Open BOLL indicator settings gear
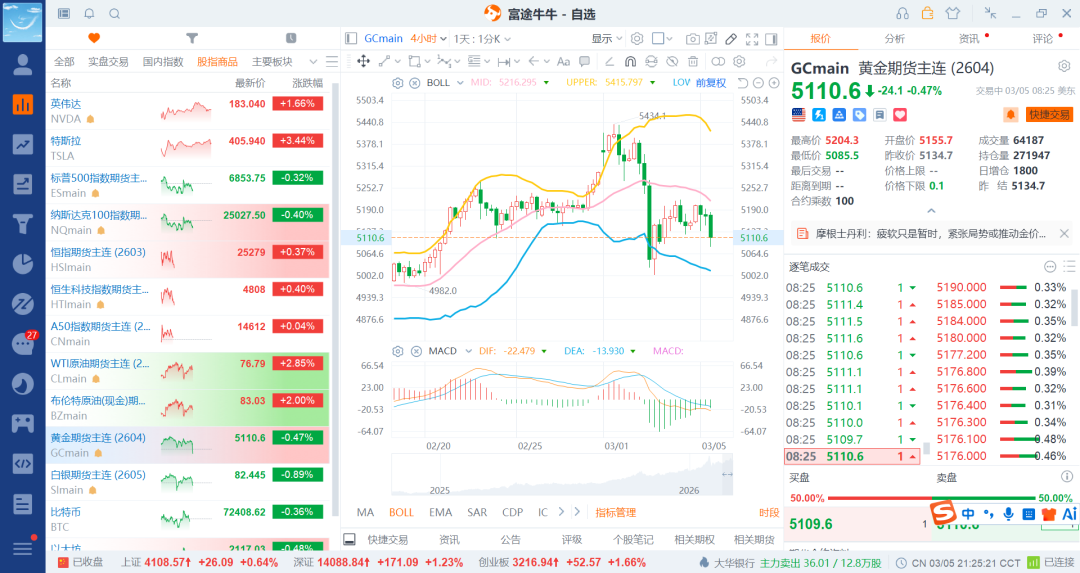1080x573 pixels. 397,83
